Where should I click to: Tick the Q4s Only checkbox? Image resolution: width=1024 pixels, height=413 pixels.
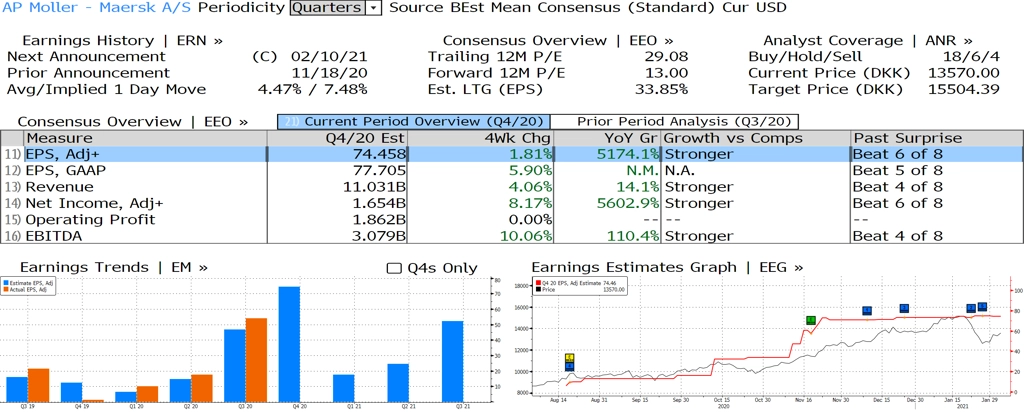(394, 269)
